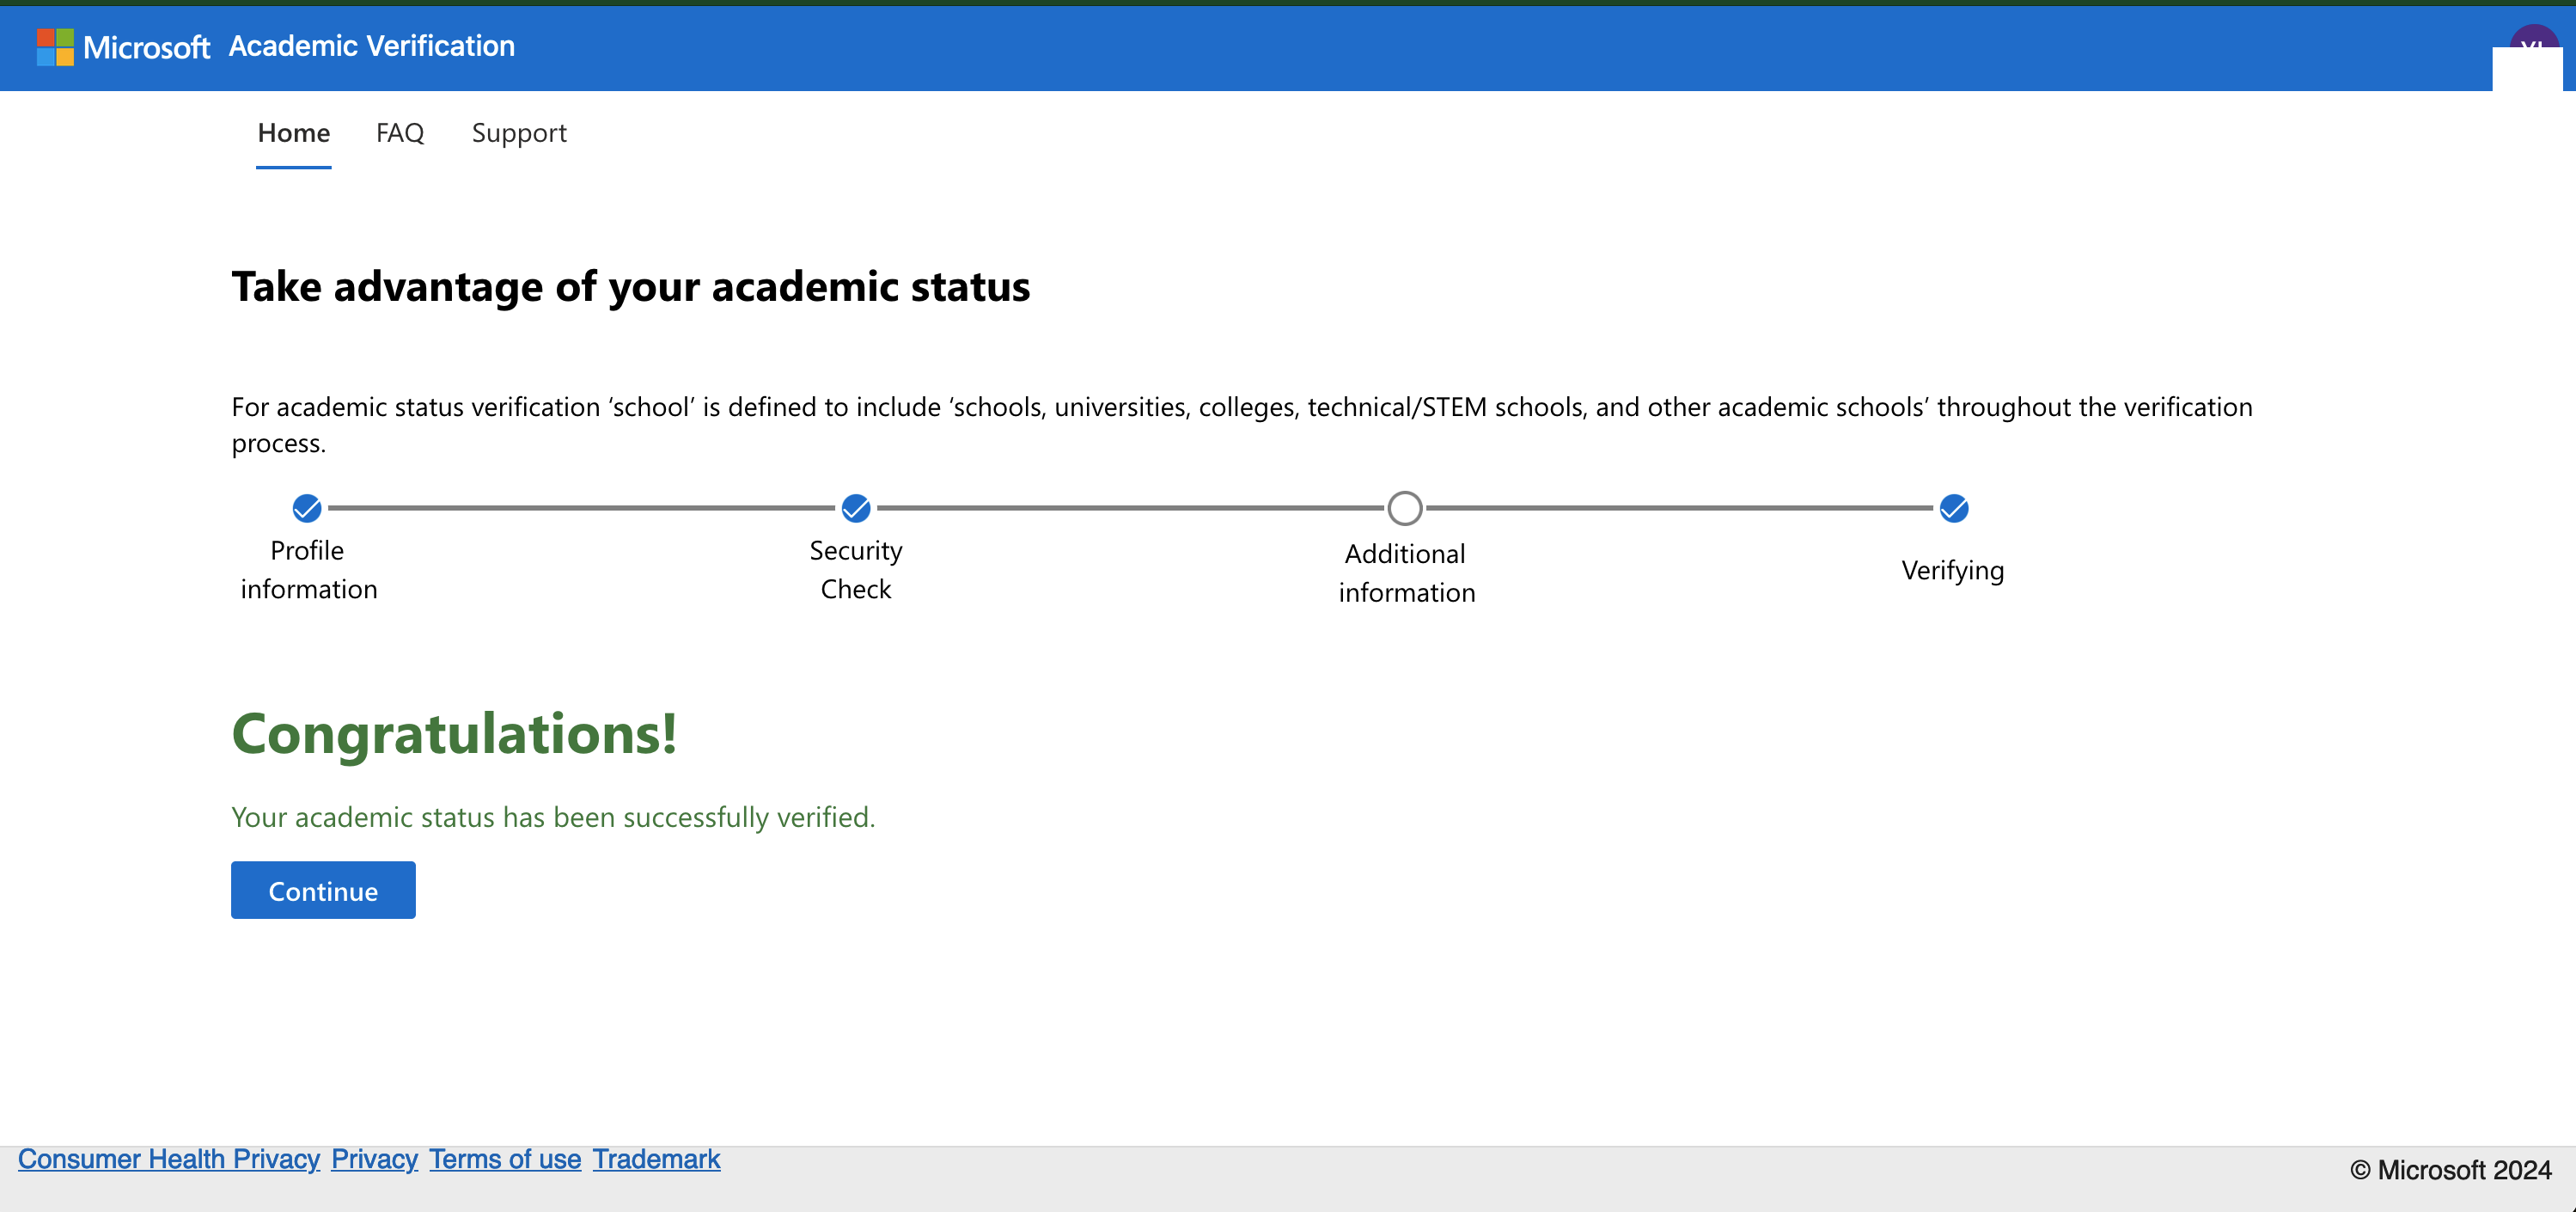This screenshot has height=1212, width=2576.
Task: Open the Consumer Health Privacy link
Action: [169, 1159]
